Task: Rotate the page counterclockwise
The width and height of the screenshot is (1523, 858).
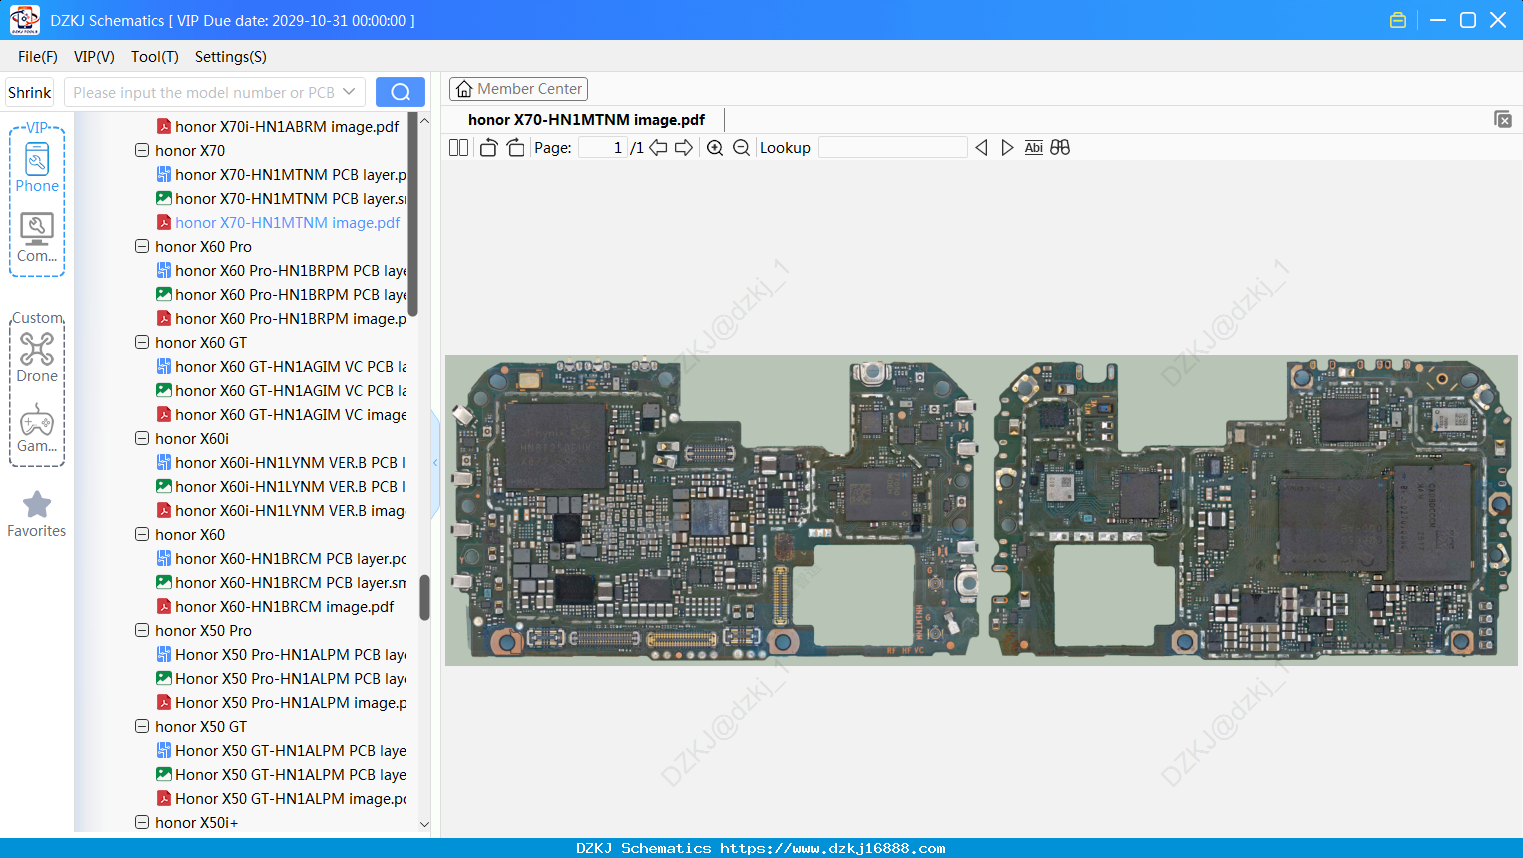Action: pos(488,148)
